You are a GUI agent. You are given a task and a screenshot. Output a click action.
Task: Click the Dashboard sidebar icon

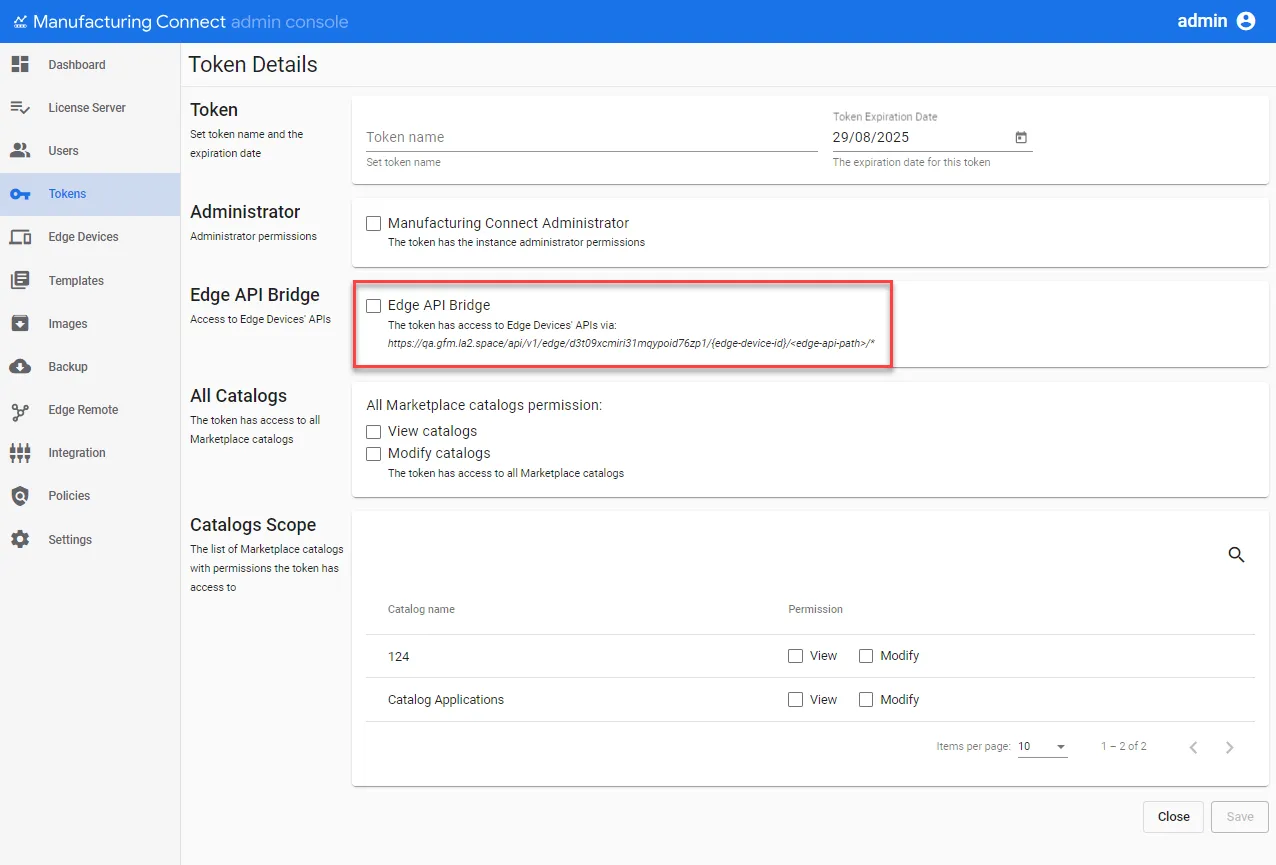coord(20,65)
